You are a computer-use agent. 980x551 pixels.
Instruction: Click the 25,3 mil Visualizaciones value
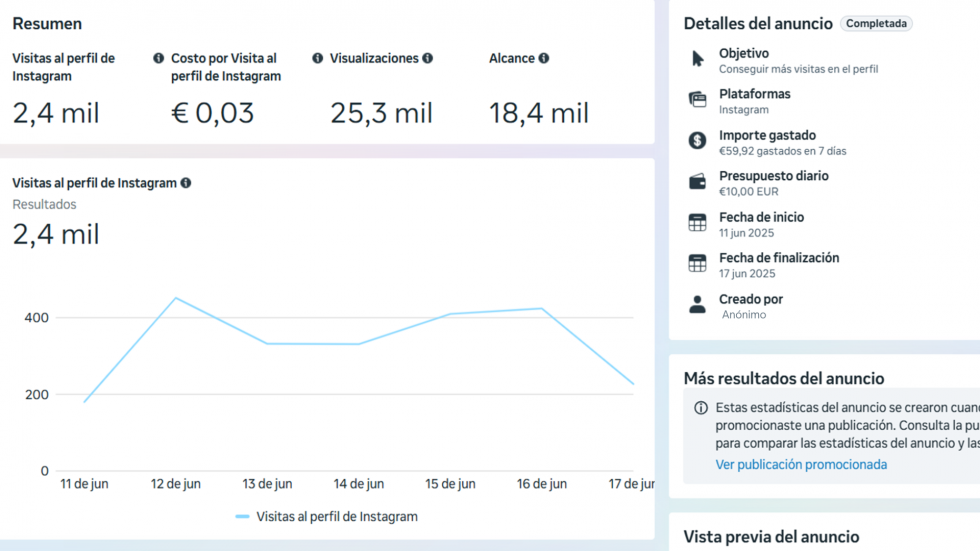click(381, 113)
